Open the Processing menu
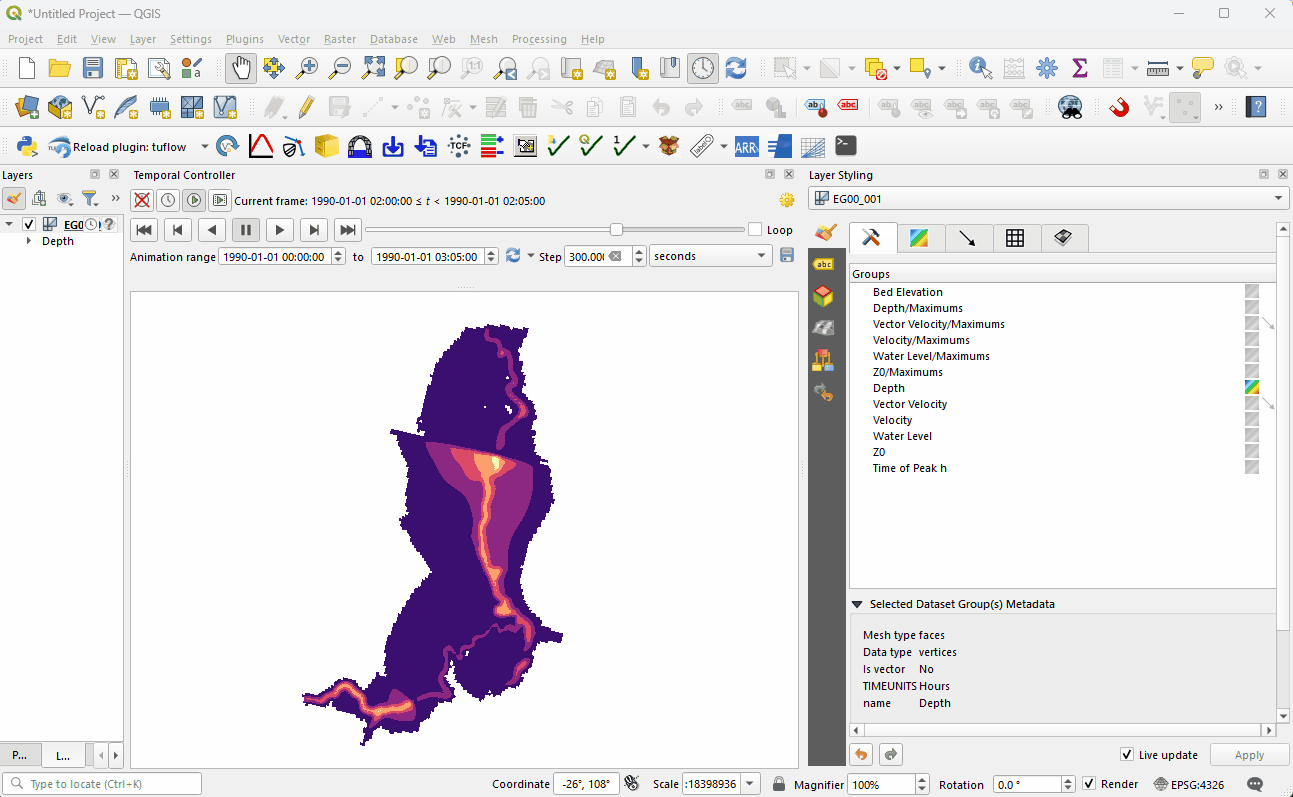Image resolution: width=1293 pixels, height=797 pixels. pyautogui.click(x=539, y=39)
